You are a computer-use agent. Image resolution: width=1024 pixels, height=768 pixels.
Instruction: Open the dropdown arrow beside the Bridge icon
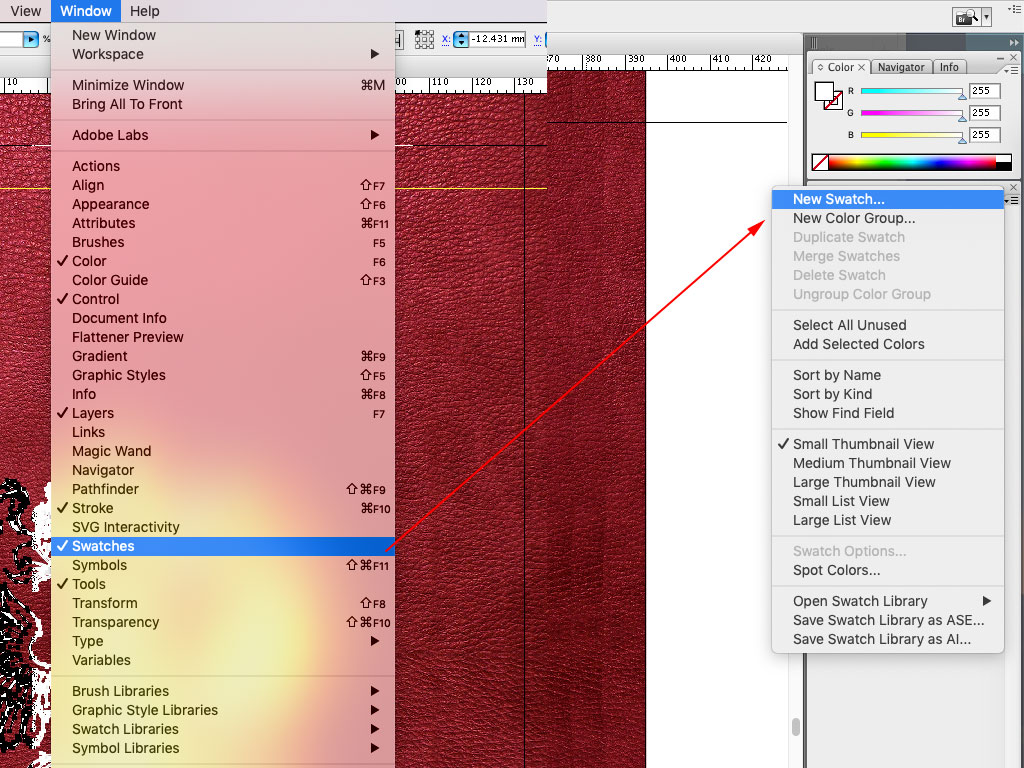[x=986, y=17]
